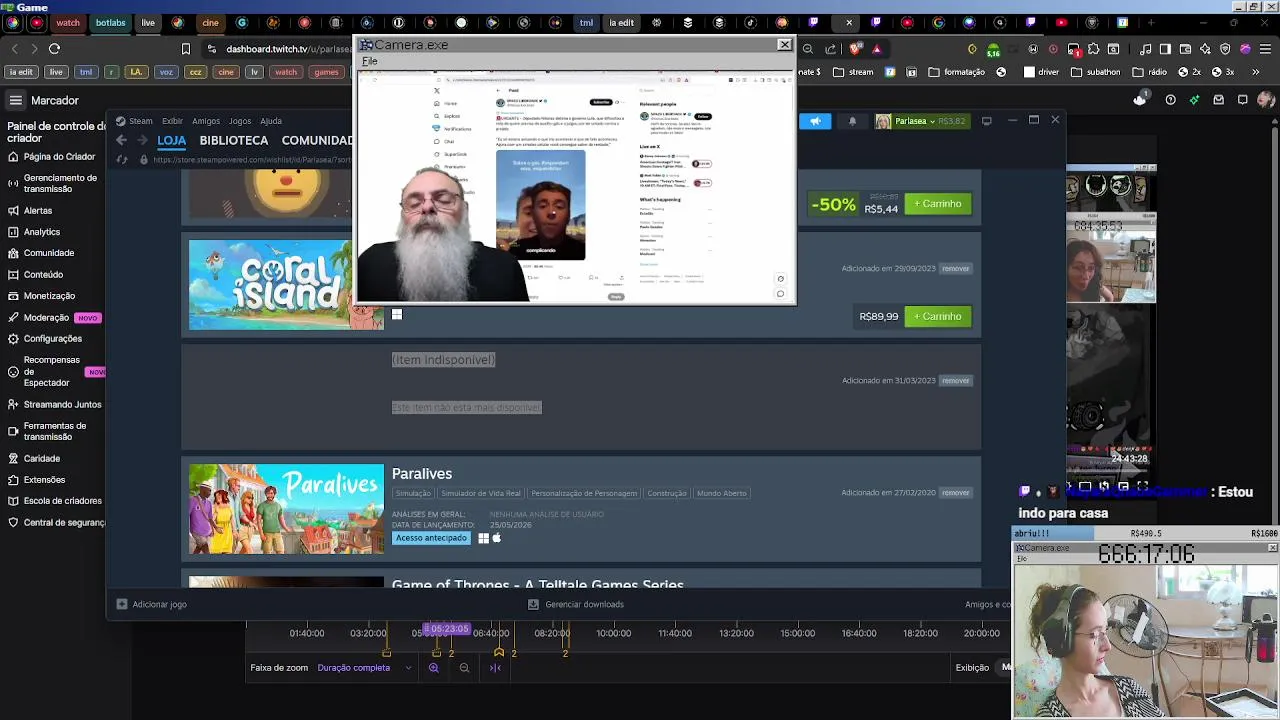The image size is (1280, 720).
Task: Add Coral Island to cart
Action: (x=937, y=317)
